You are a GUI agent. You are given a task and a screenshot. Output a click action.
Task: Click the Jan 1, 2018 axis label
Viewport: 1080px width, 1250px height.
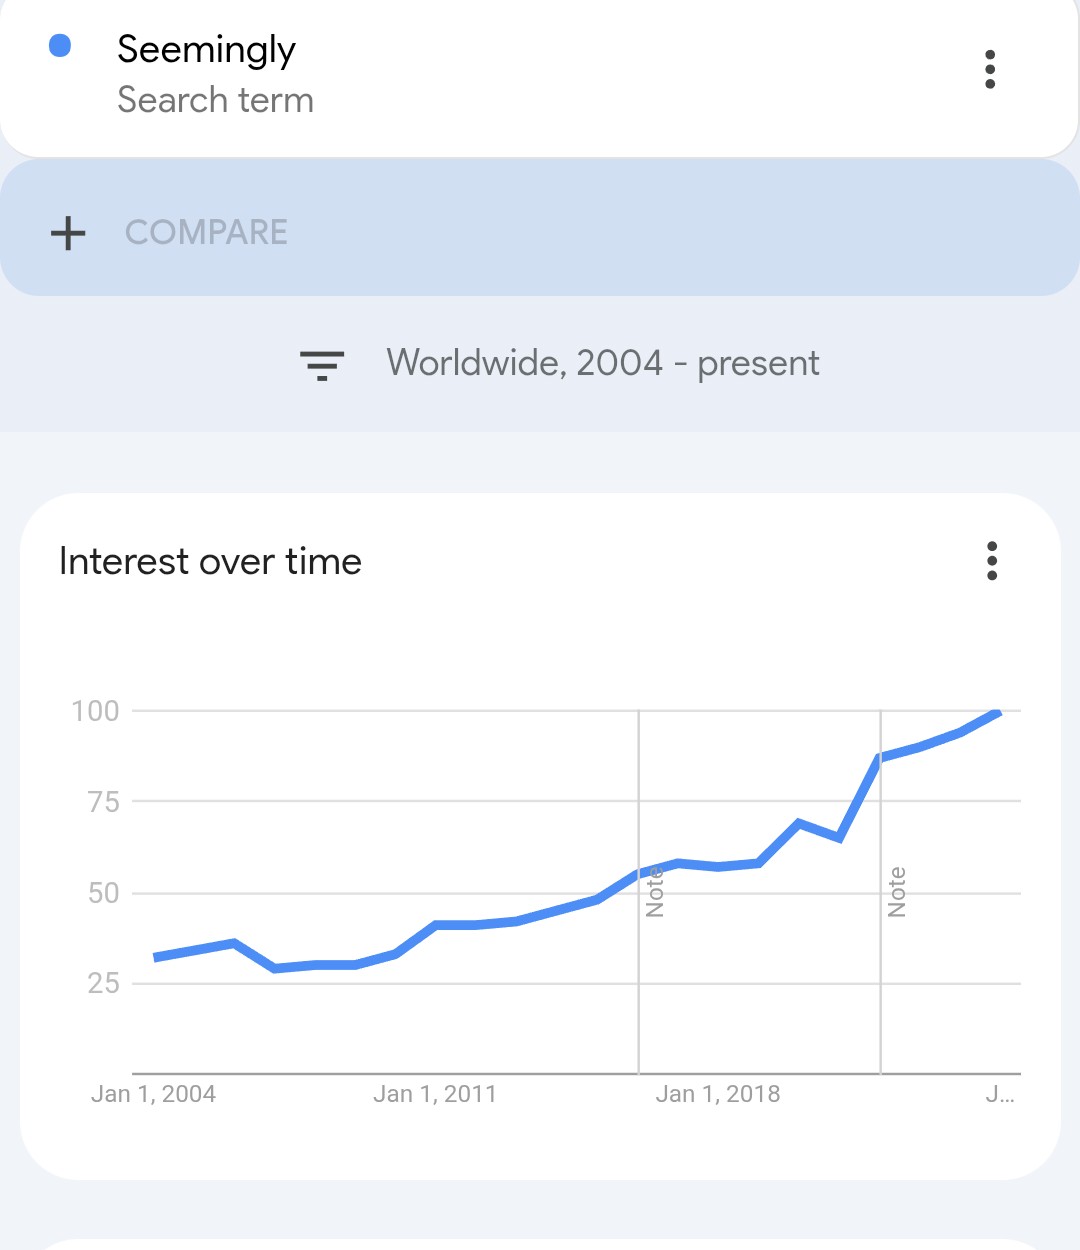point(717,1094)
